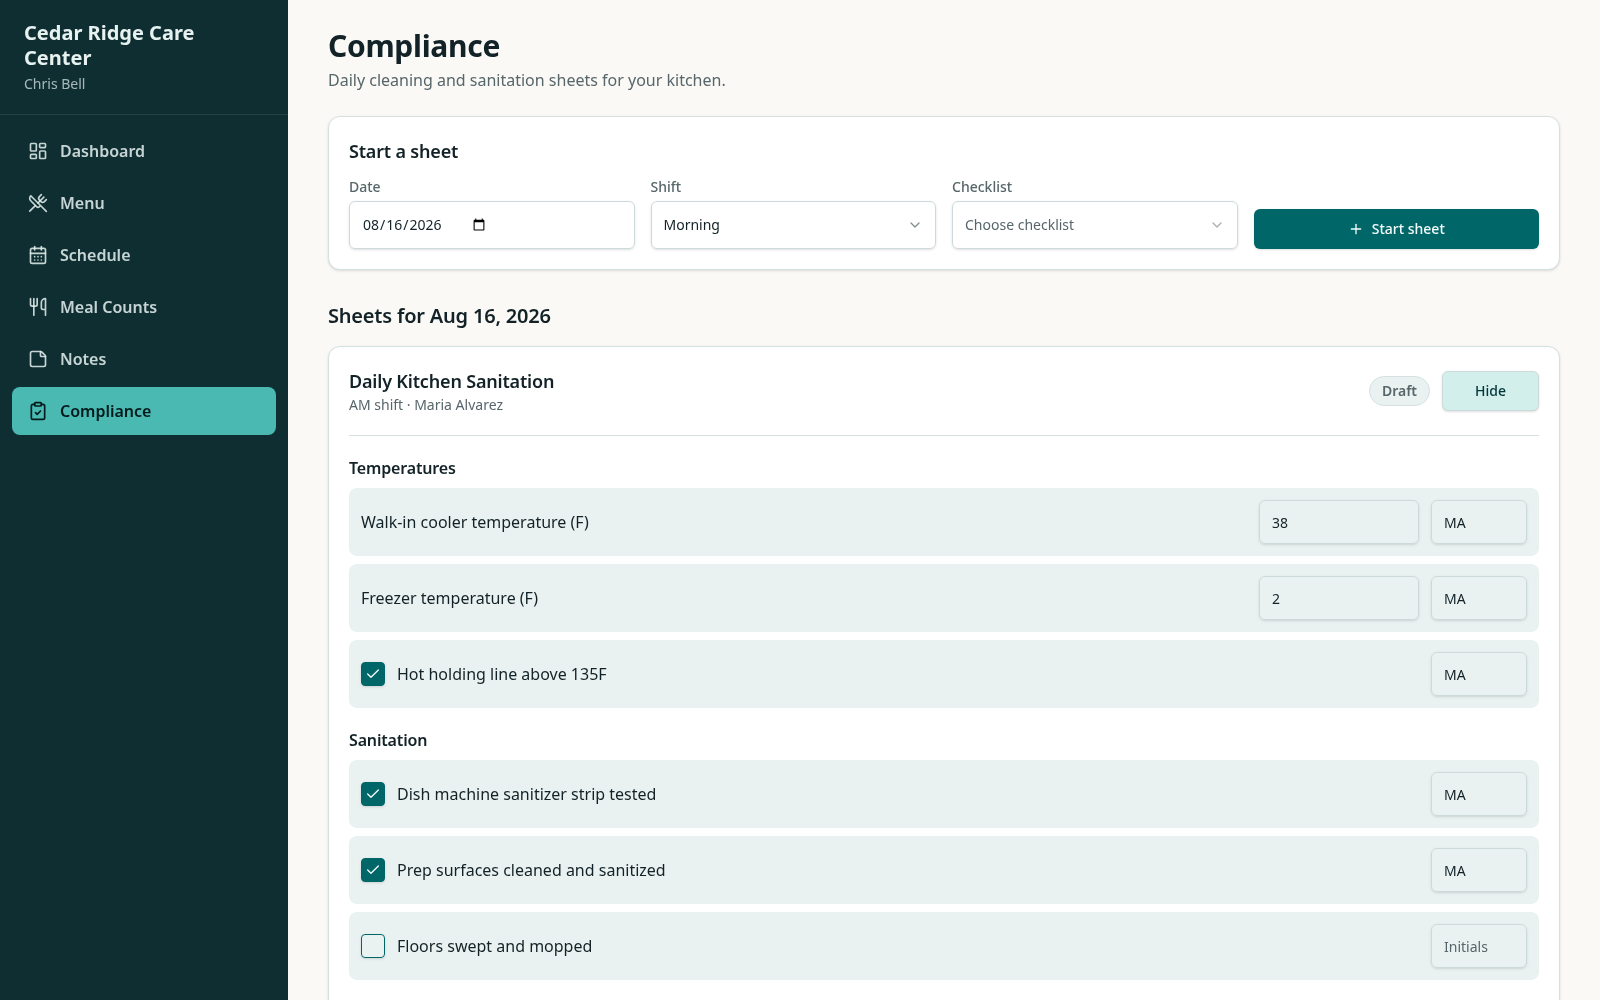Click the 'AM shift · Maria Alvarez' subtitle
This screenshot has height=1000, width=1600.
(426, 405)
